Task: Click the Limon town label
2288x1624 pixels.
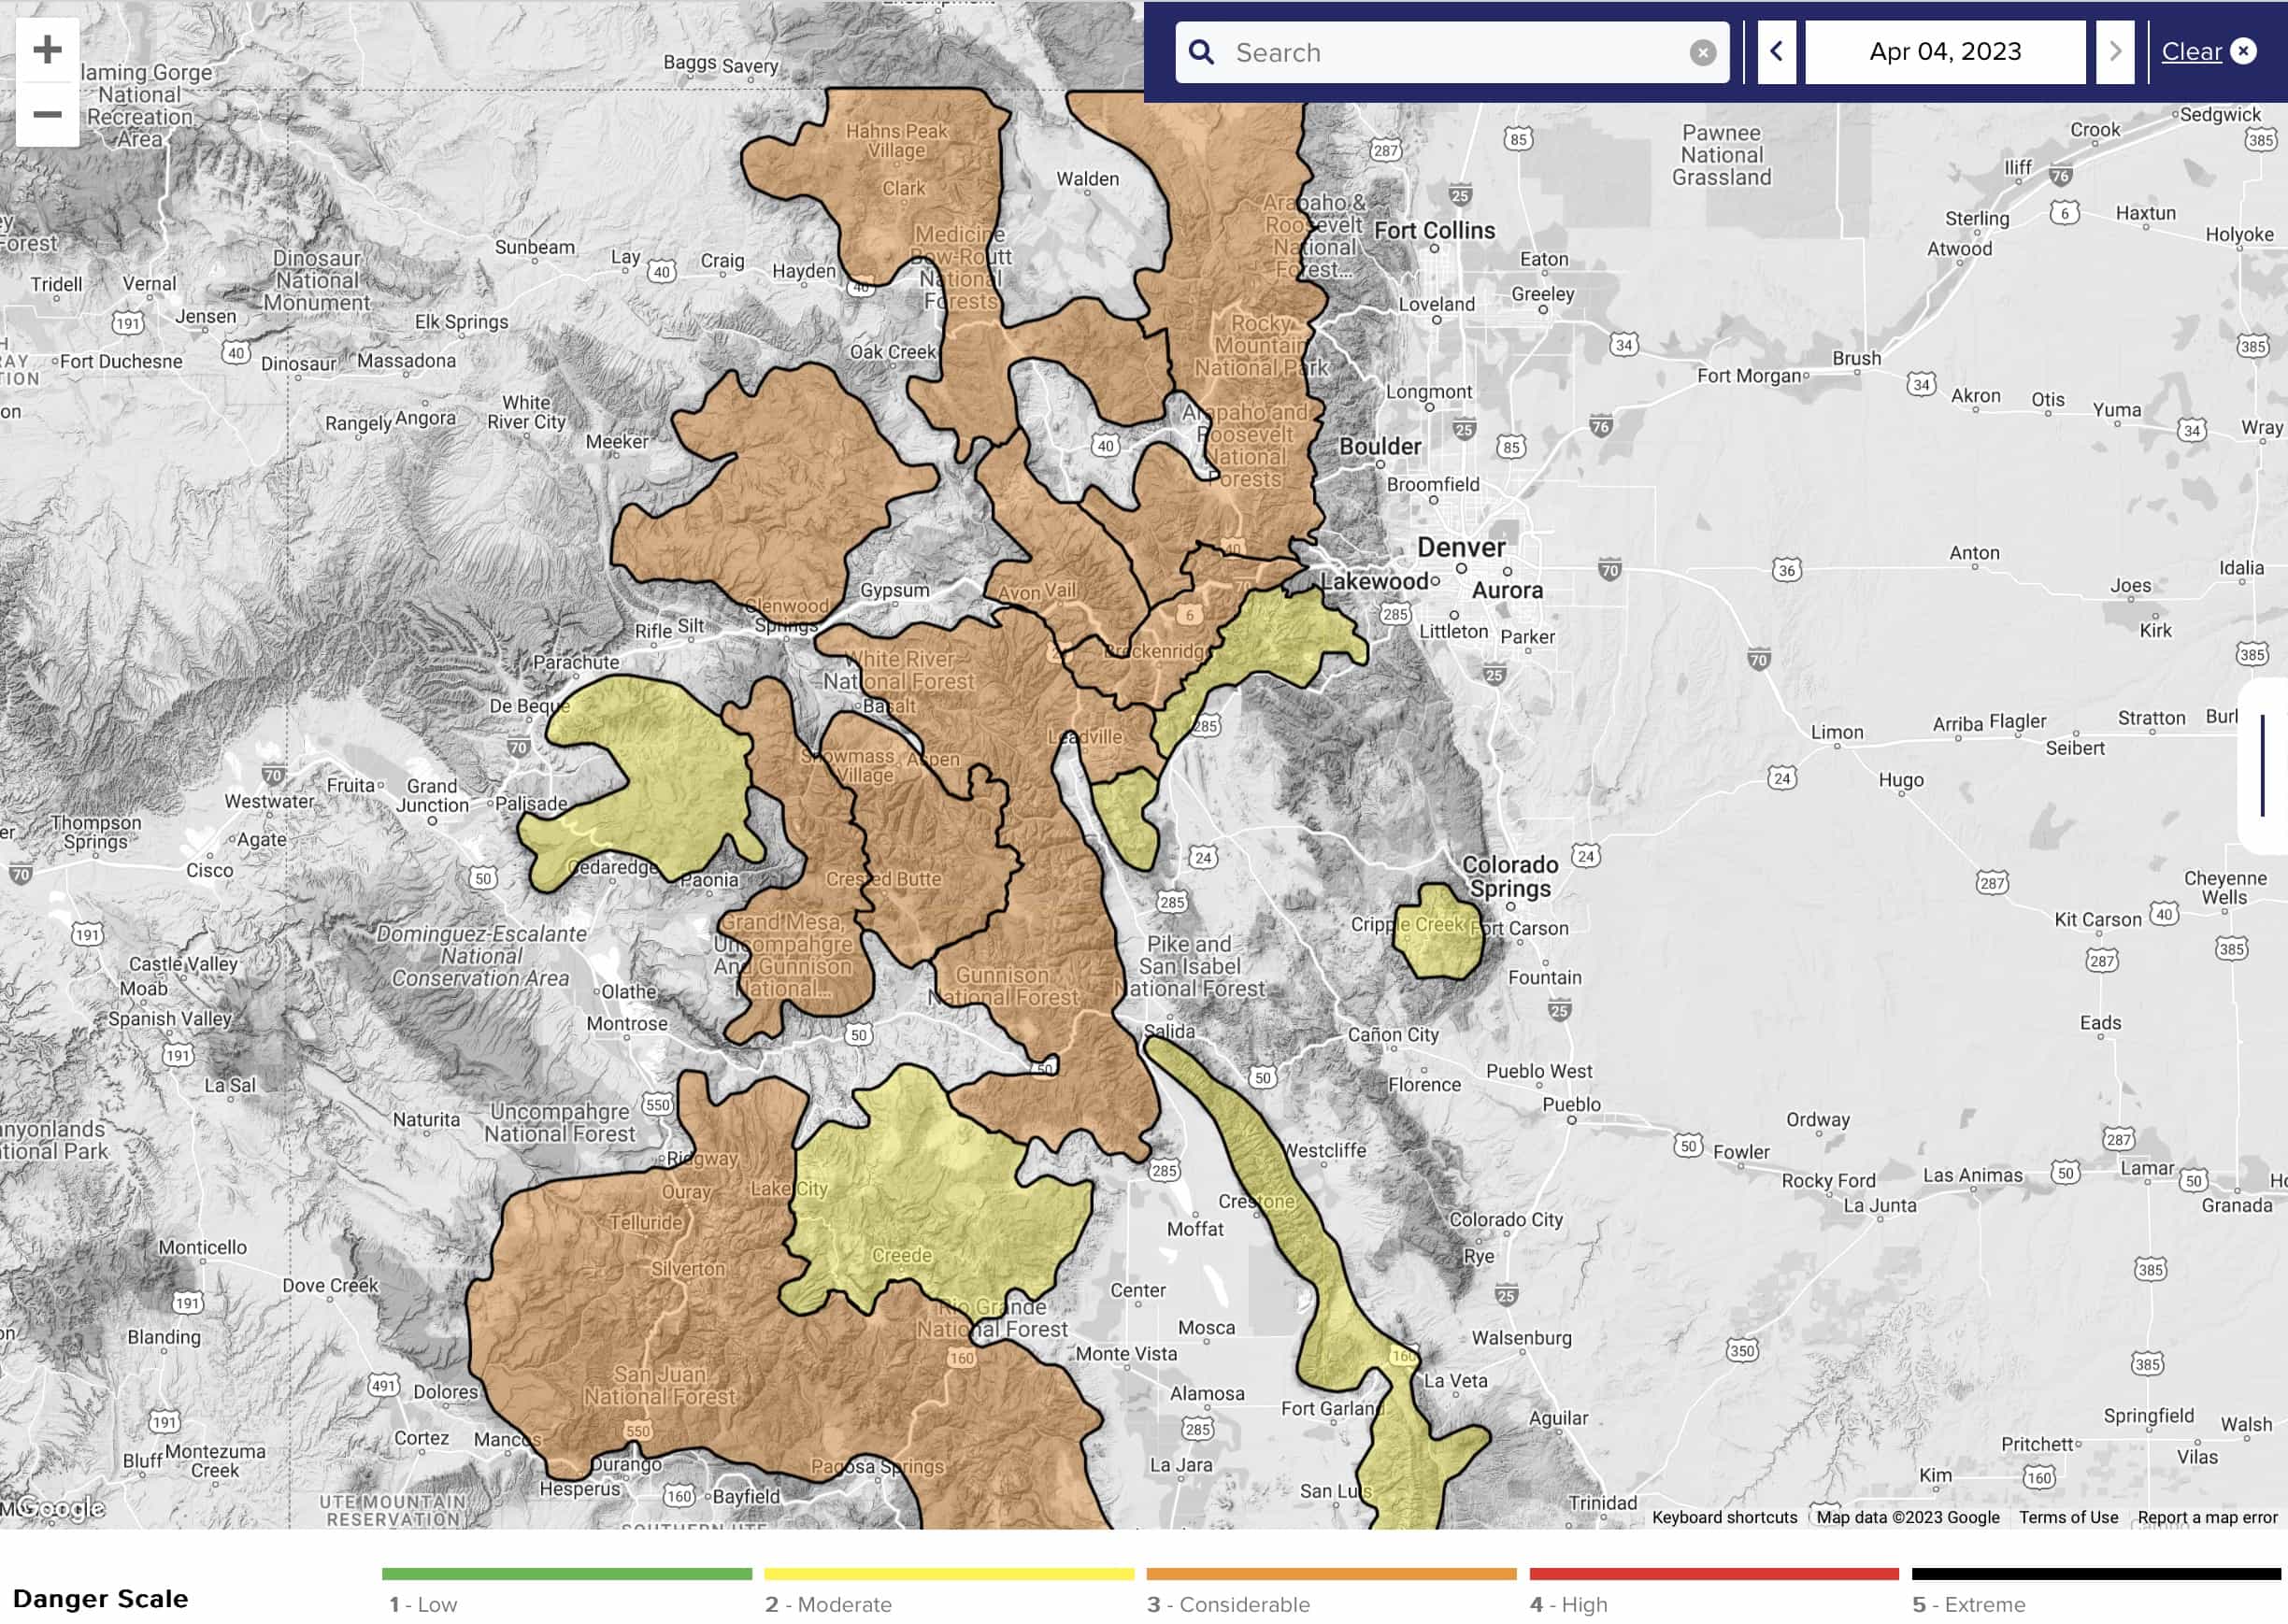Action: coord(1837,732)
